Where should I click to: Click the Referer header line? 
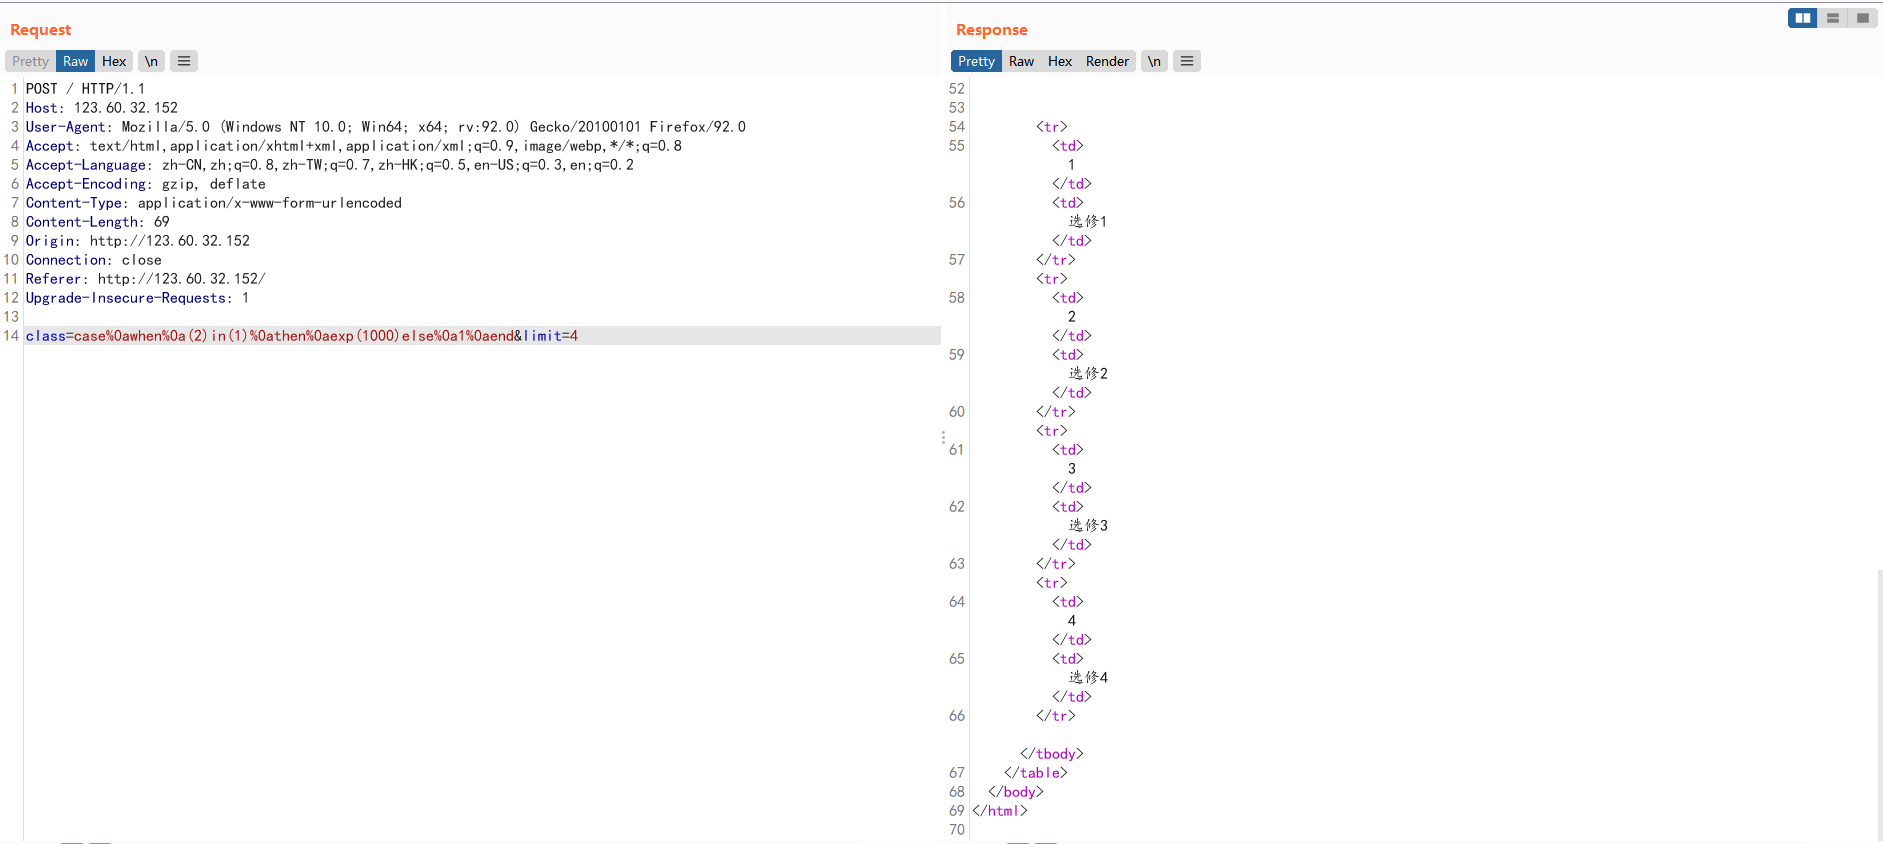146,279
